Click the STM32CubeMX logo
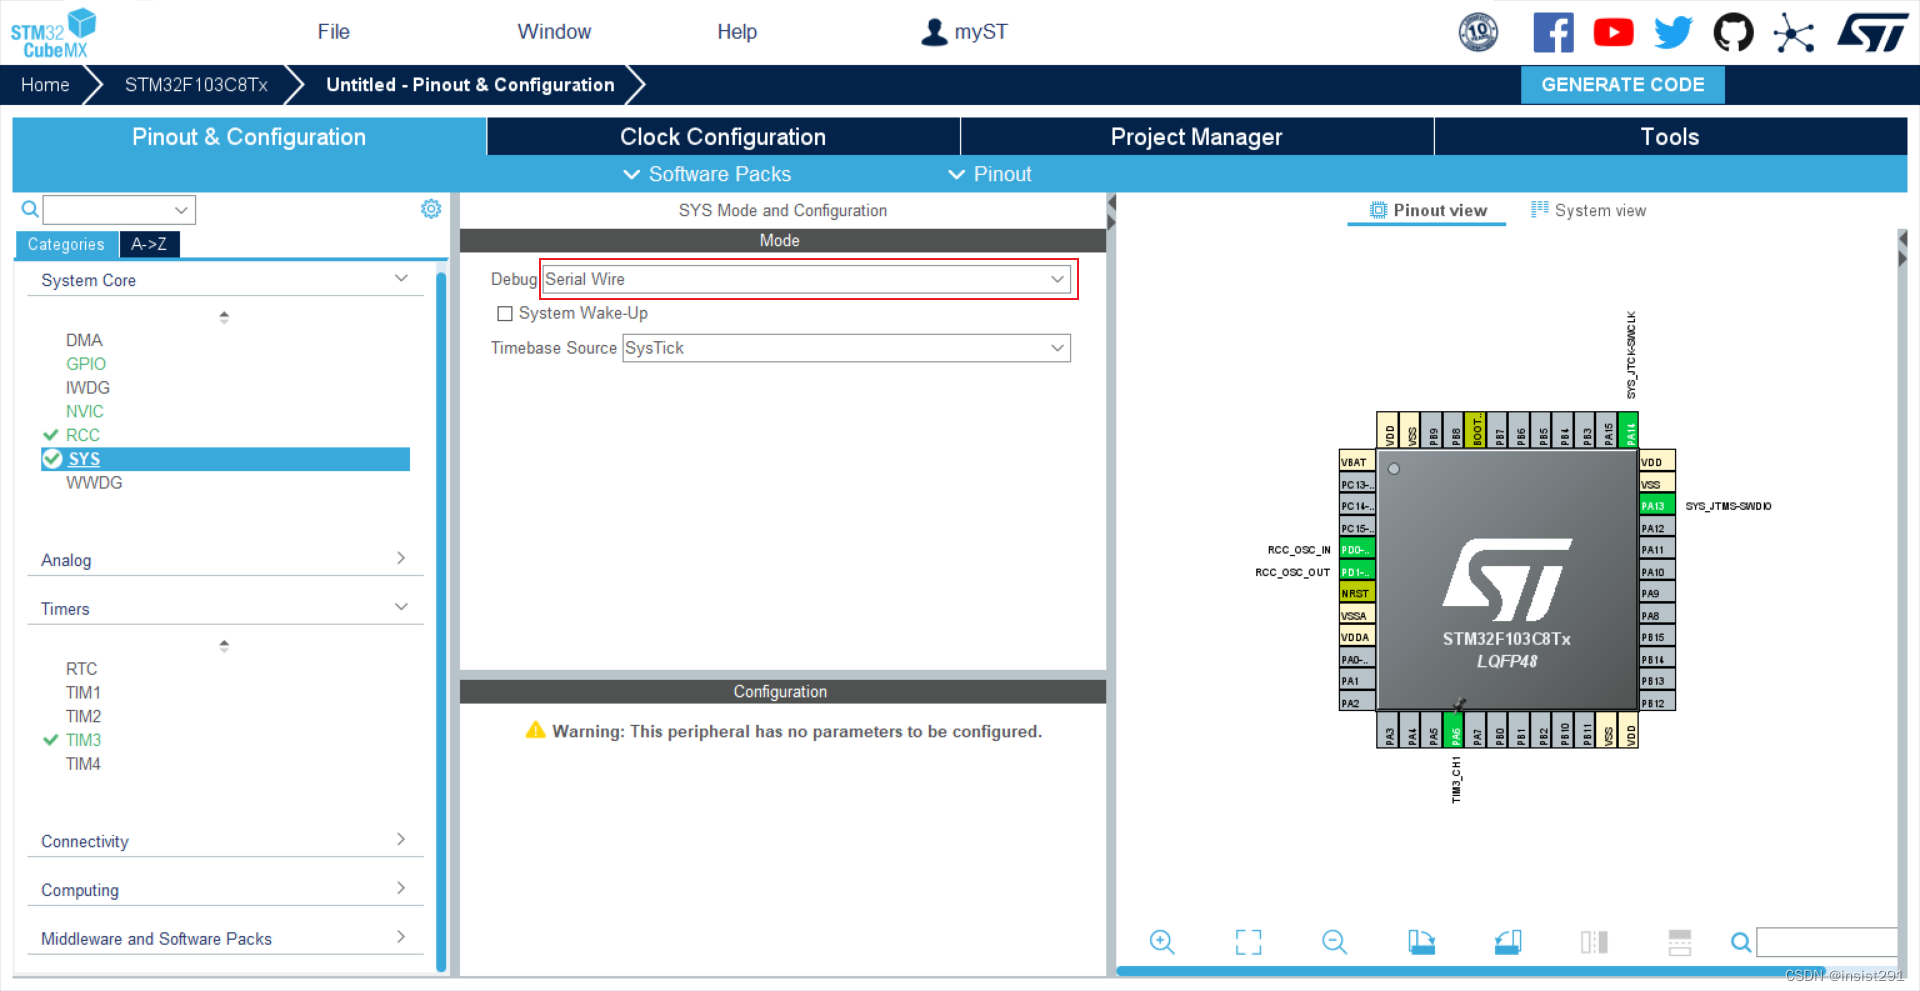 tap(53, 33)
